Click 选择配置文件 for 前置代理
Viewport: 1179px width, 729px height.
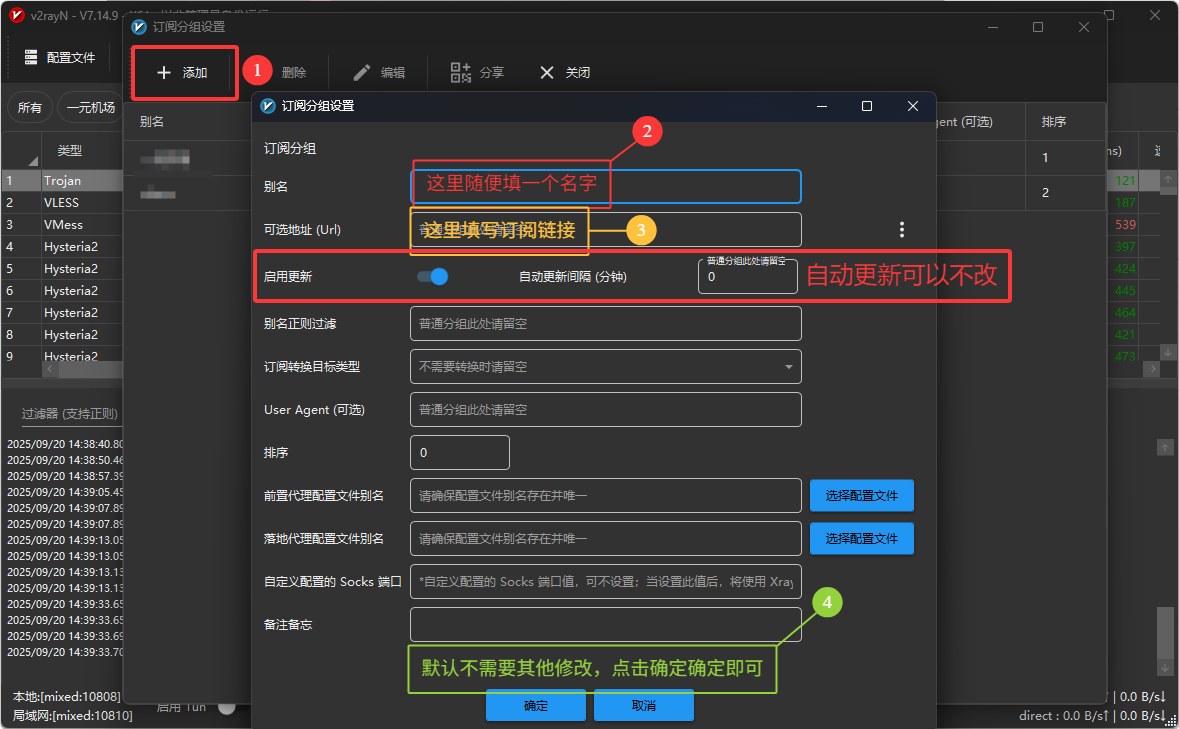(x=861, y=496)
